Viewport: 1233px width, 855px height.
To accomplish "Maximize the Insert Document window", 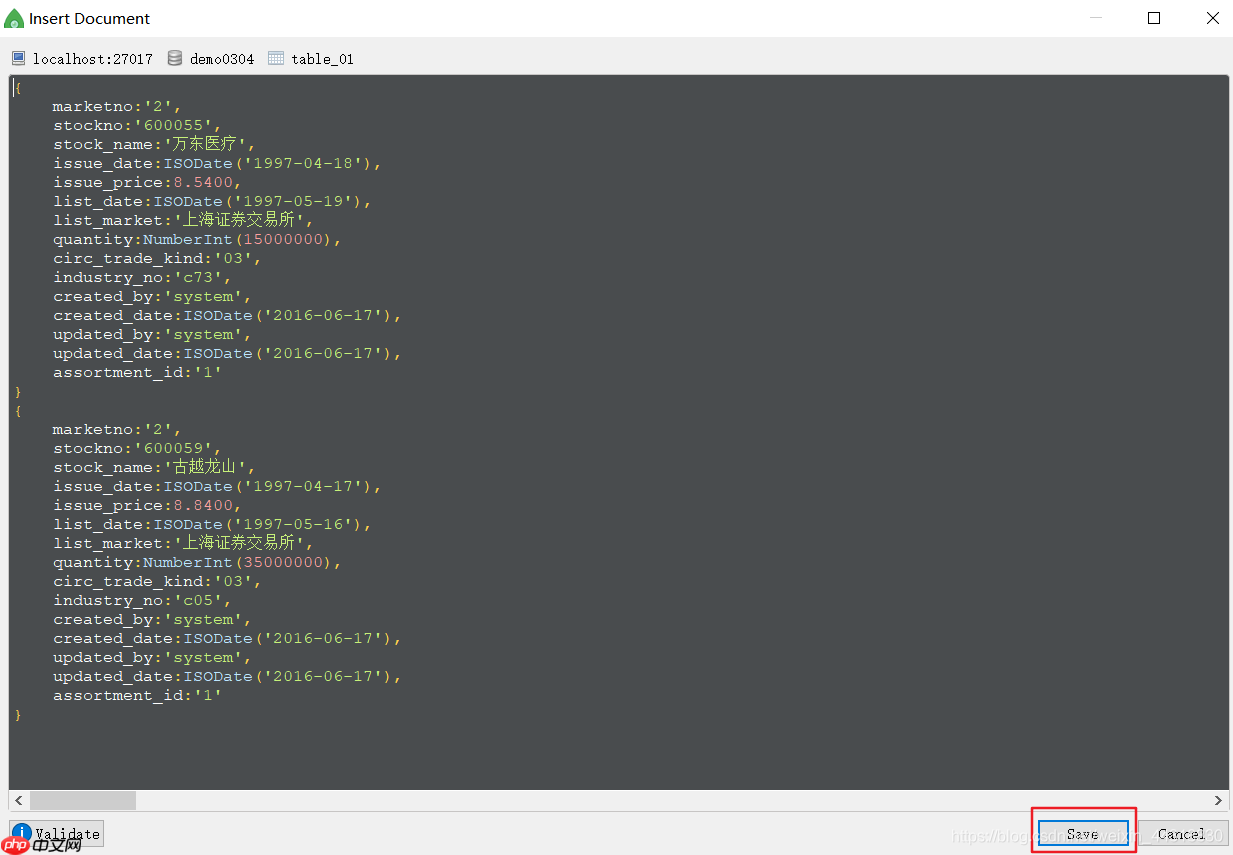I will point(1154,18).
